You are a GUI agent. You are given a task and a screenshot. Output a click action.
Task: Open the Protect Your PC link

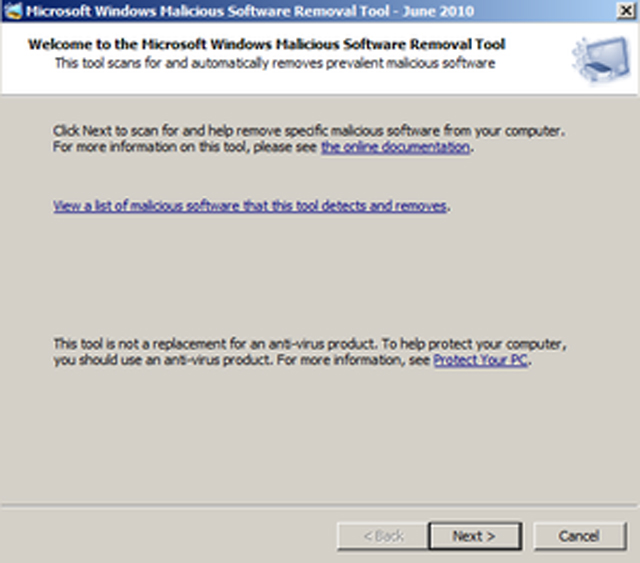click(480, 360)
